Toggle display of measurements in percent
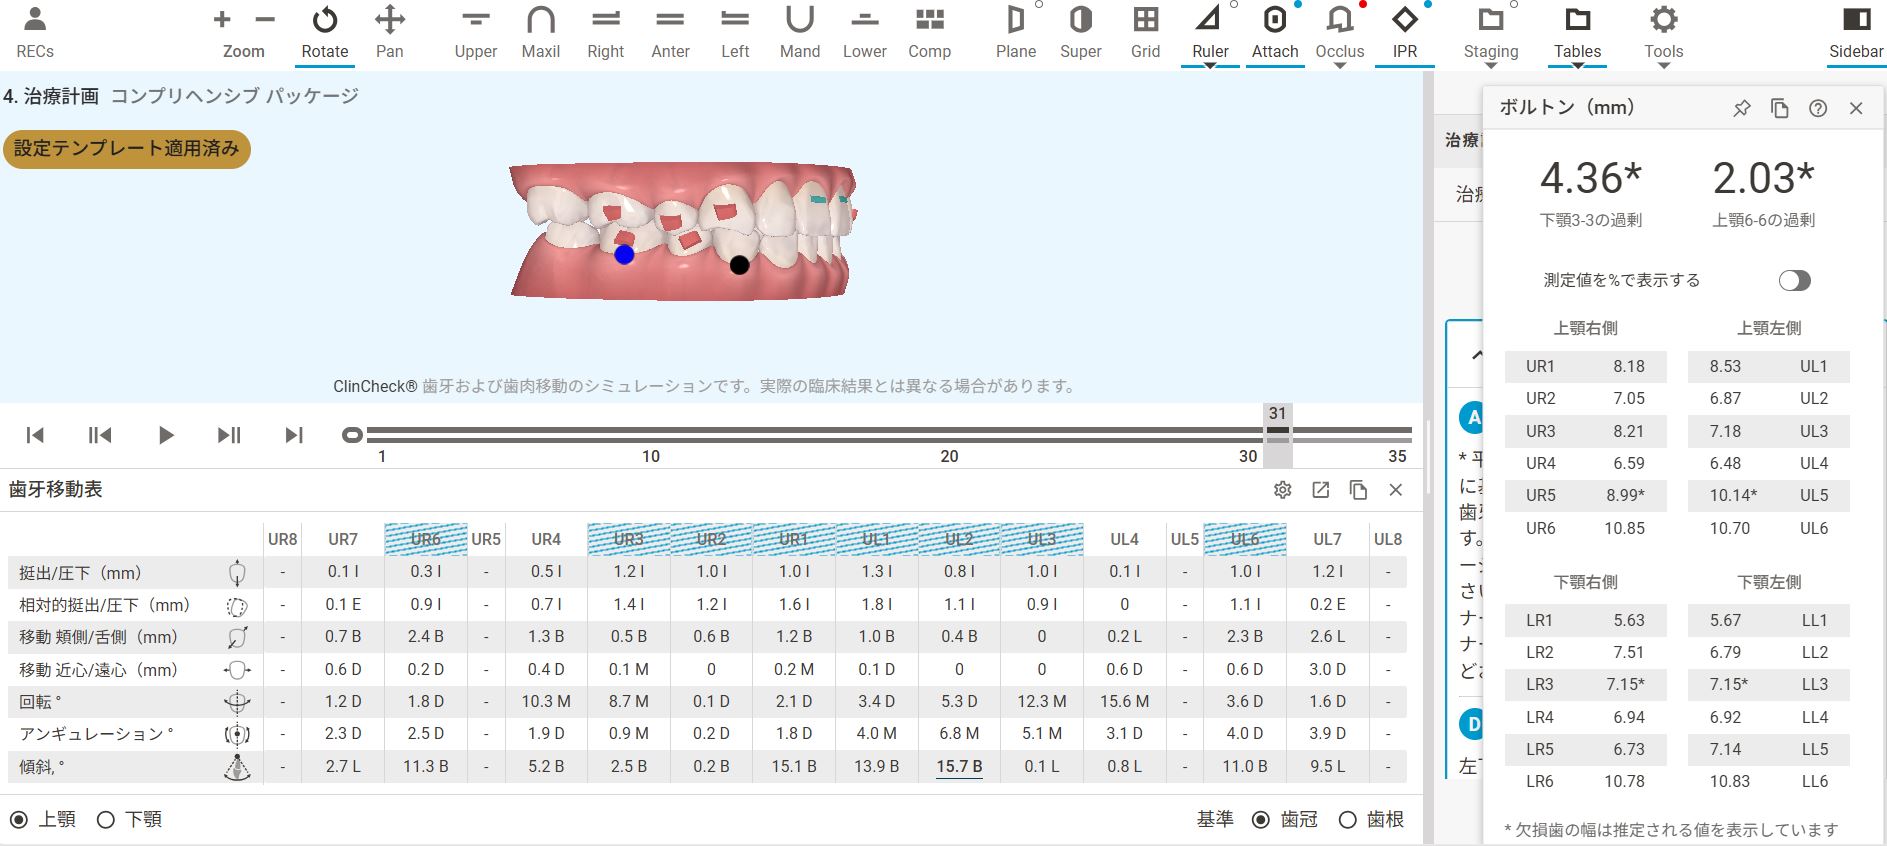This screenshot has width=1887, height=846. [1794, 281]
